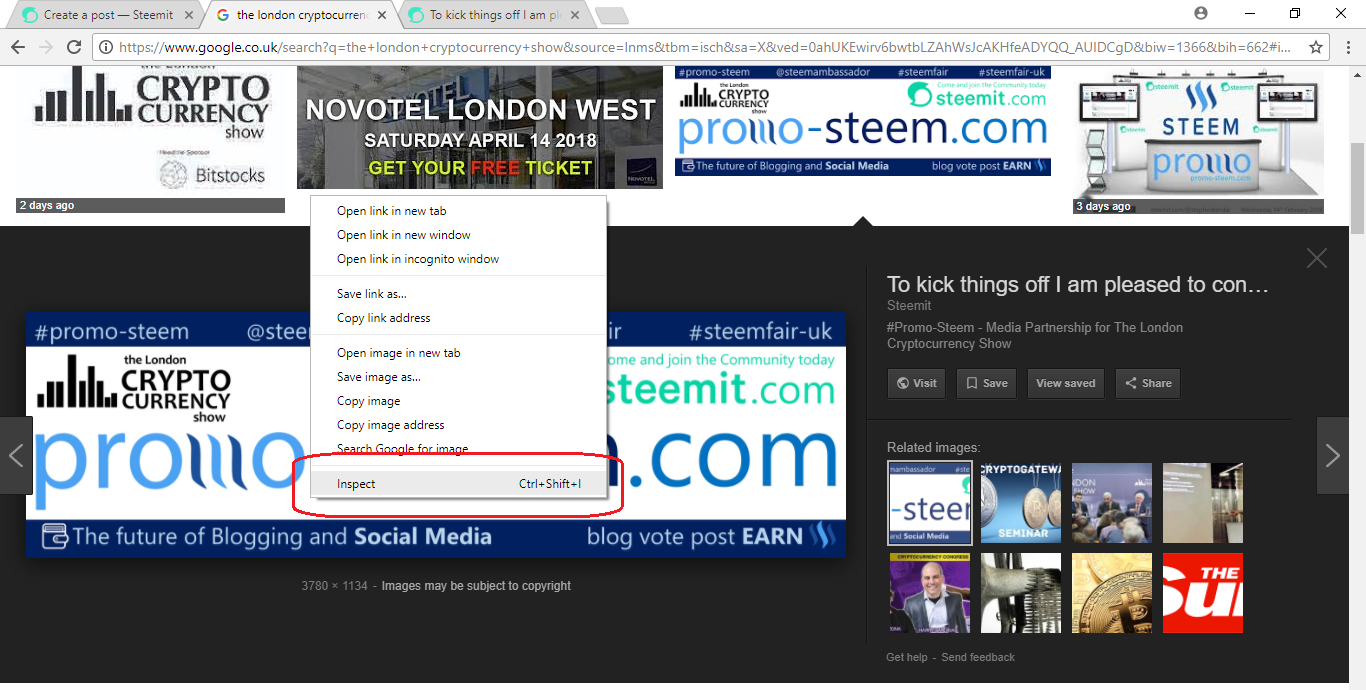Open 'View saved' images
Image resolution: width=1366 pixels, height=690 pixels.
pos(1065,383)
